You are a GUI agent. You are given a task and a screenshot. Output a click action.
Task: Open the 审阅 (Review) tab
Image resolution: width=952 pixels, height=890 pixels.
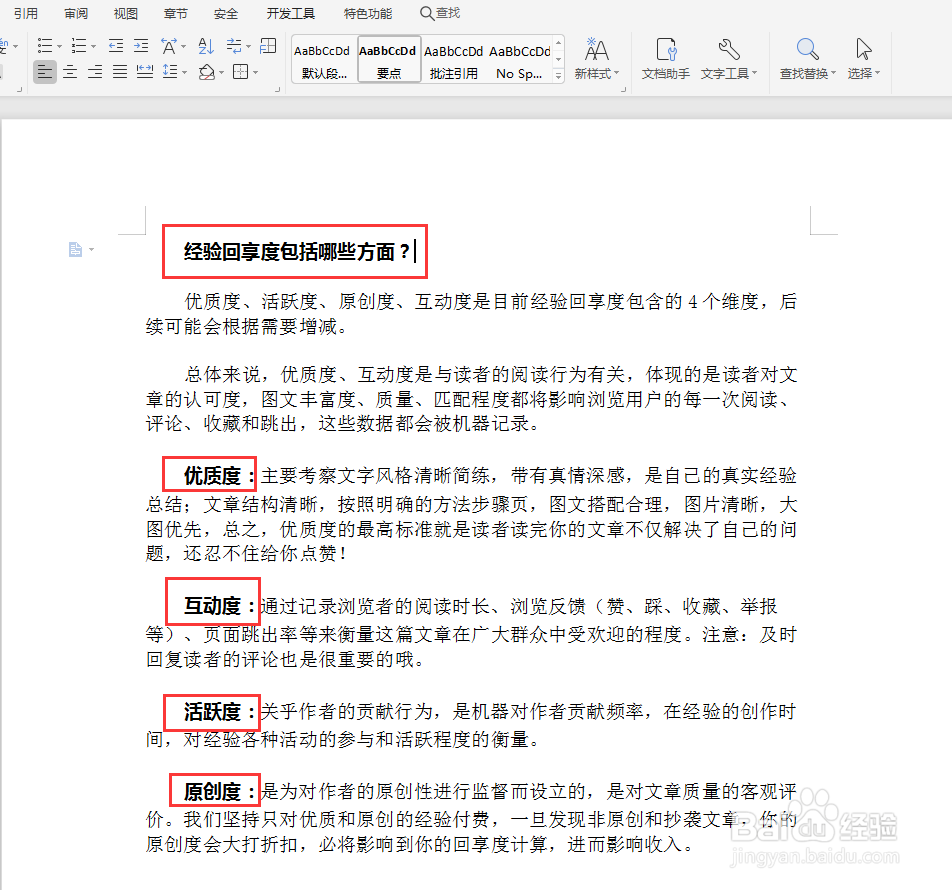point(76,13)
